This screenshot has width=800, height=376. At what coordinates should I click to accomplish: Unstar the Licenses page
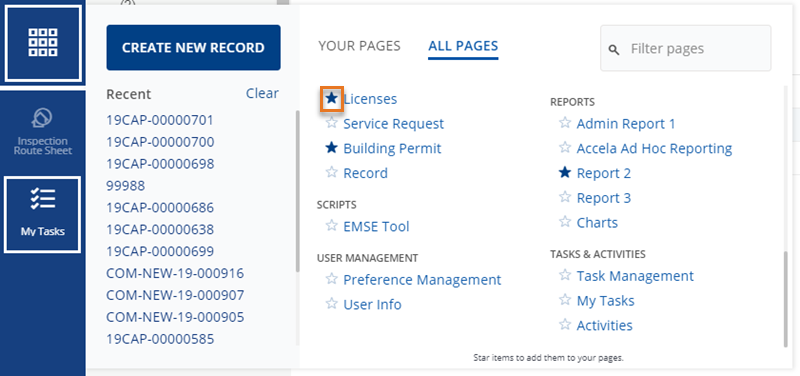(x=332, y=98)
